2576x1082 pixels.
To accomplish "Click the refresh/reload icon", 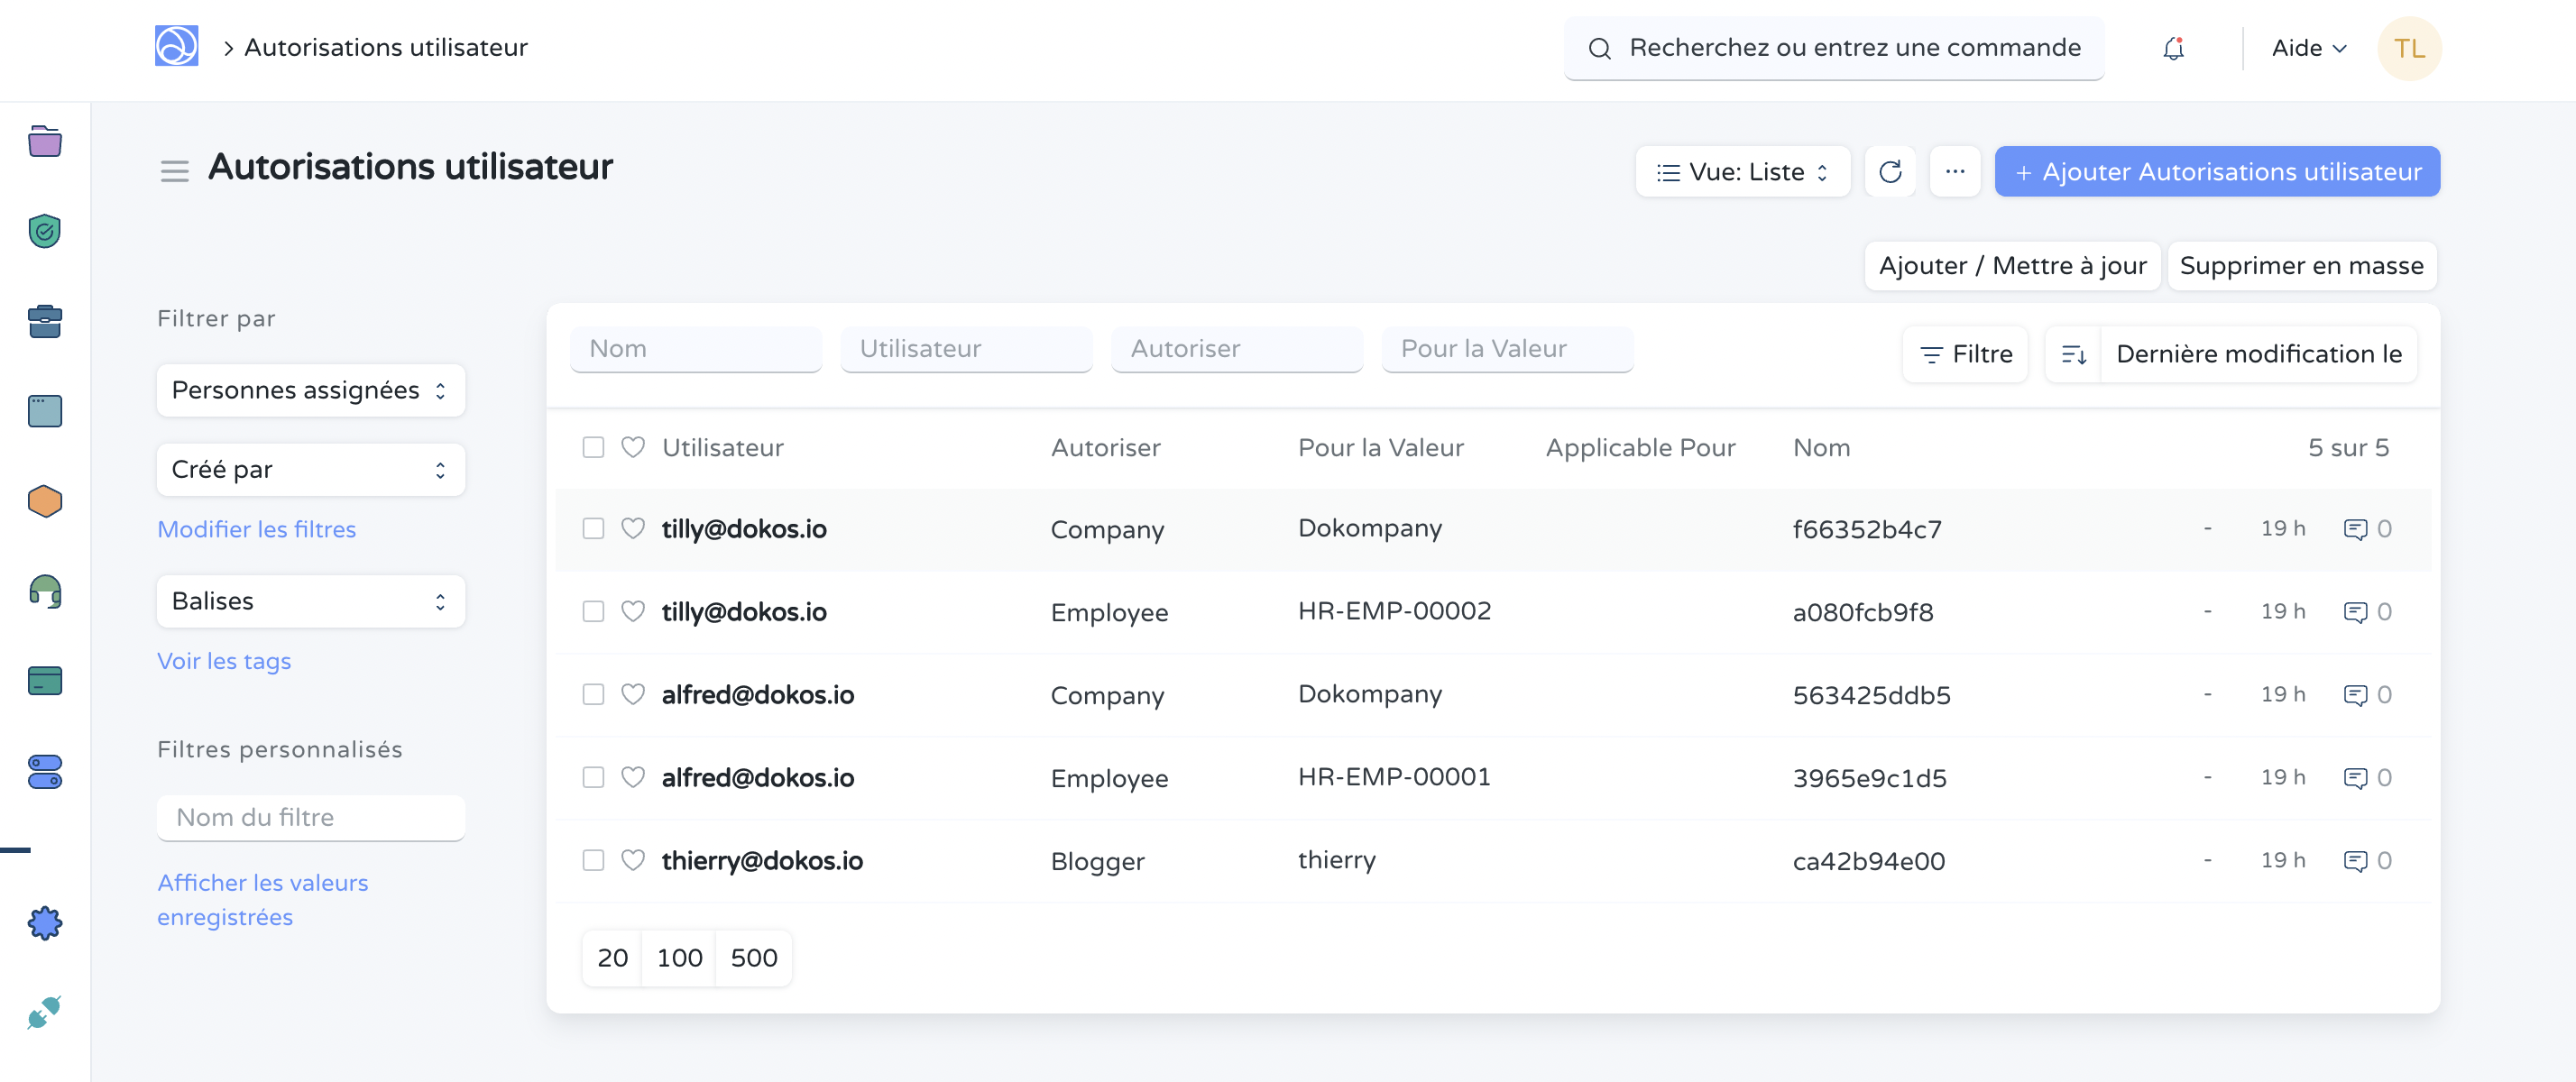I will coord(1888,170).
